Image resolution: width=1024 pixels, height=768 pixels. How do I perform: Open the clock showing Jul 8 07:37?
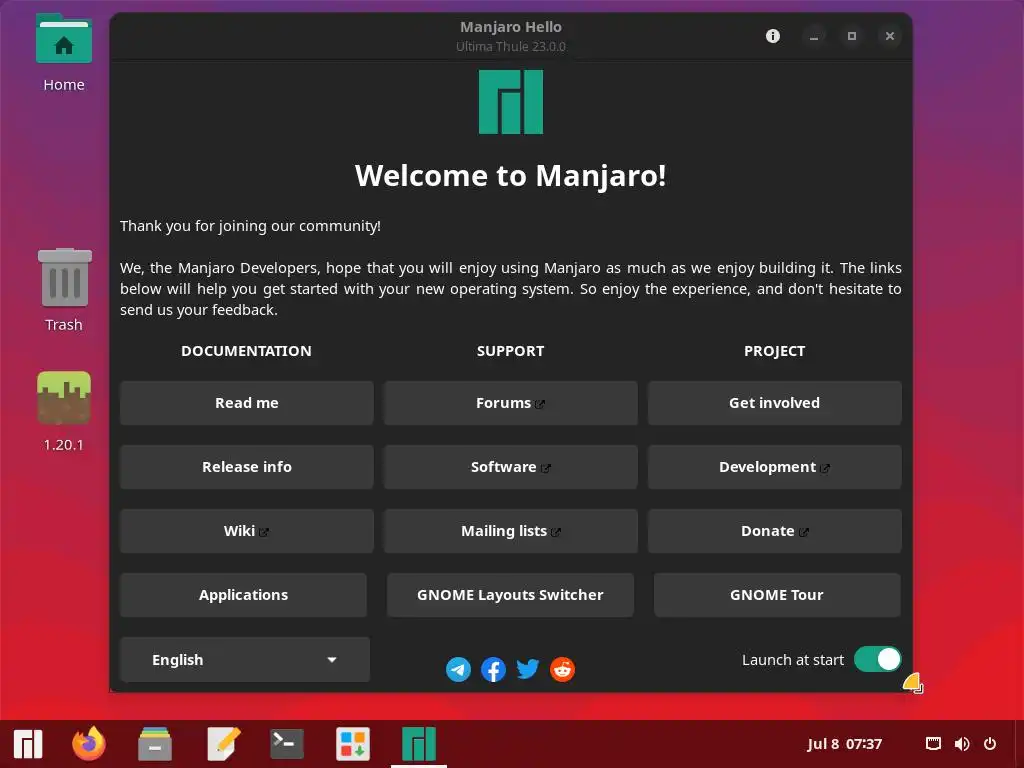(844, 744)
